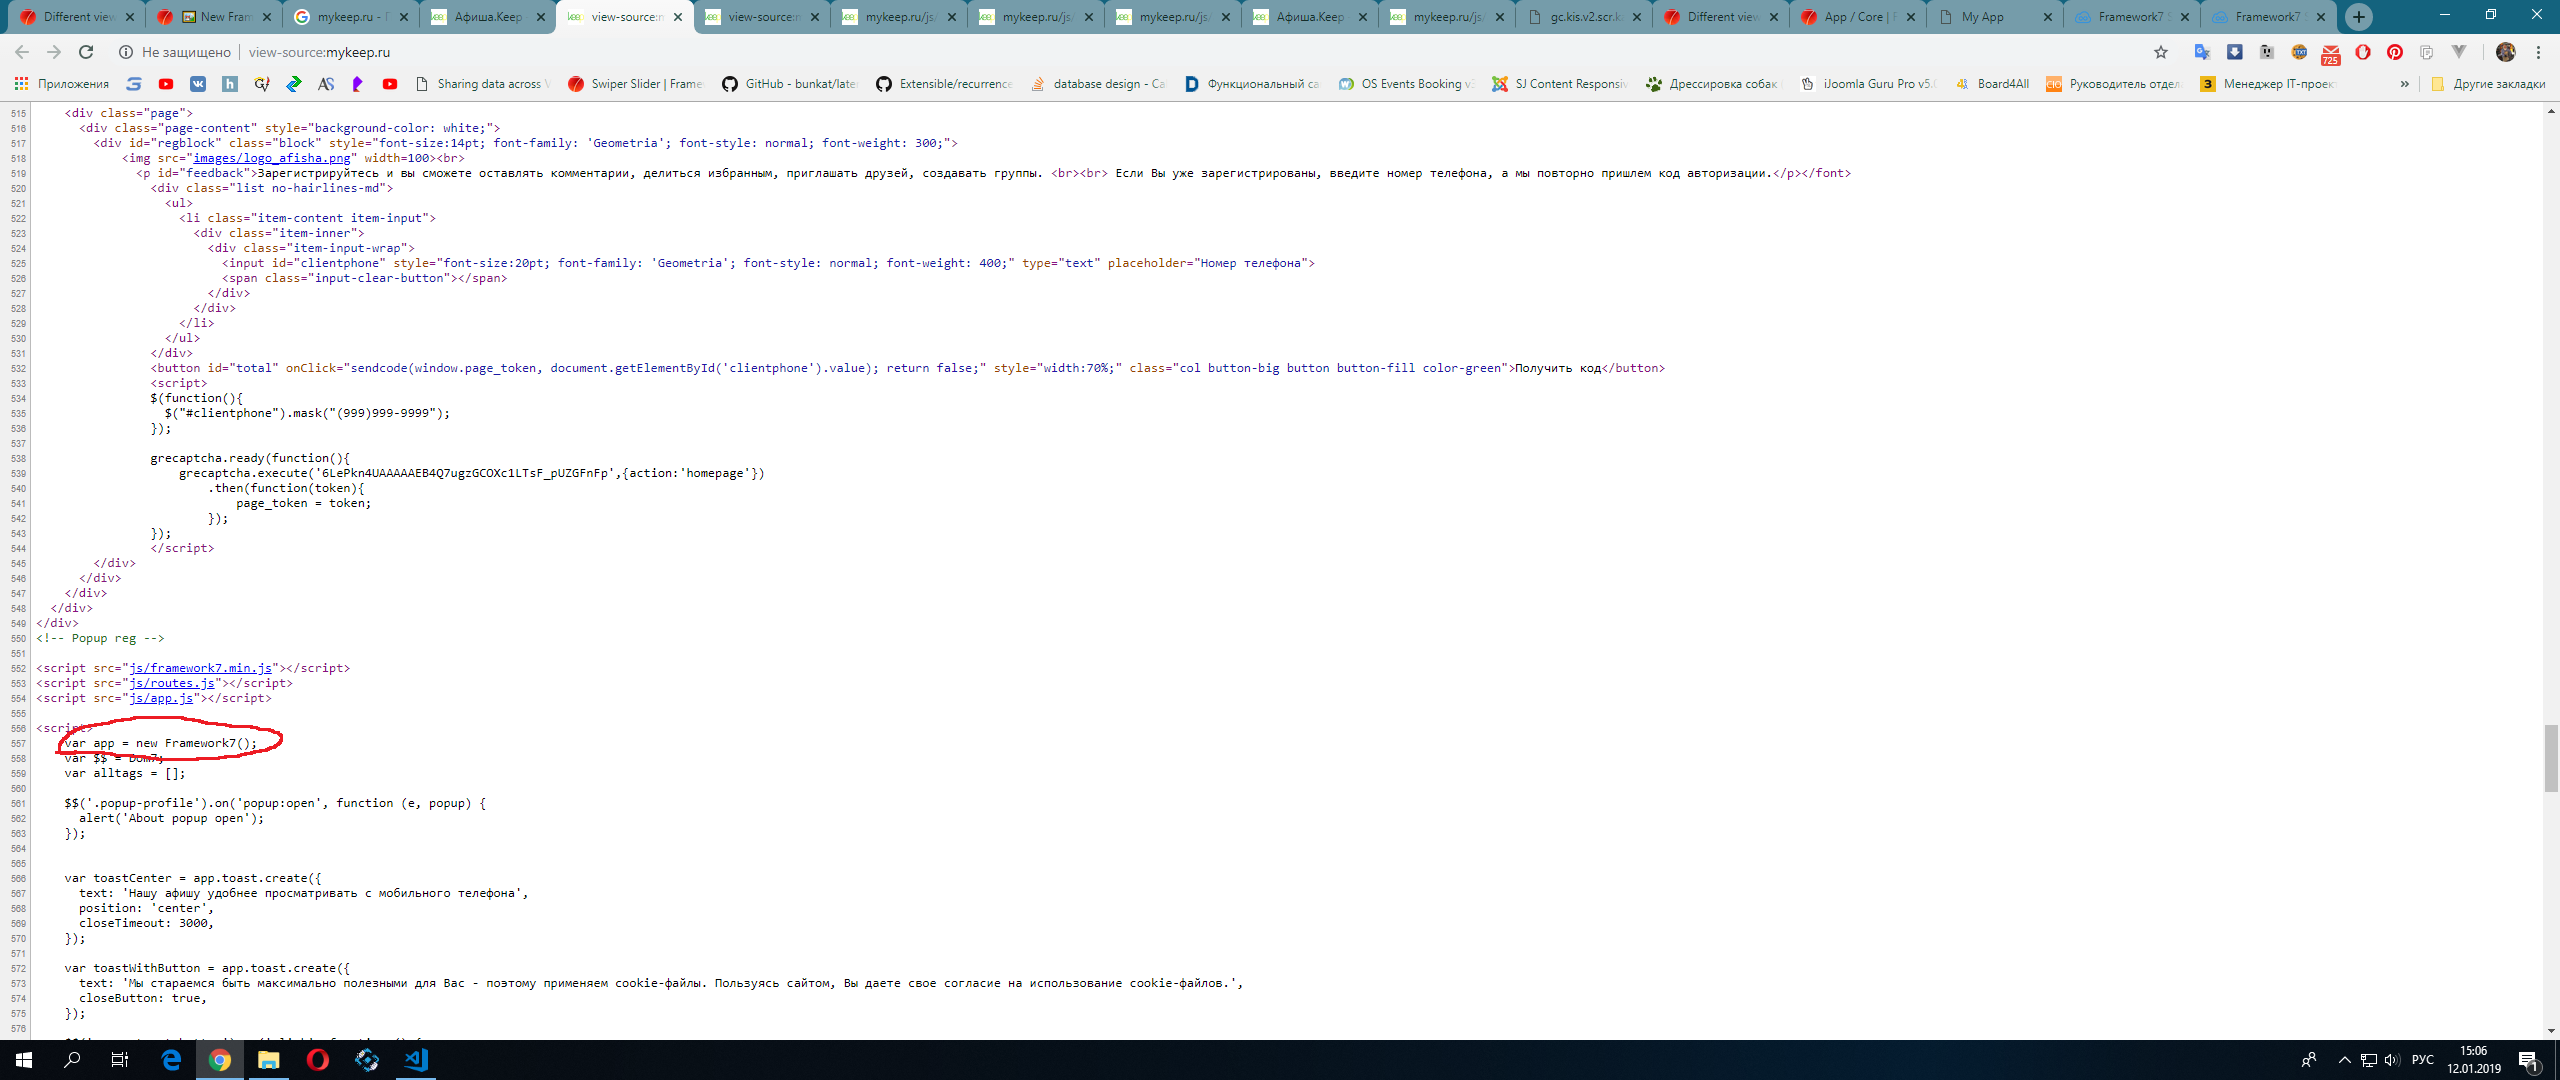The image size is (2560, 1080).
Task: Open the blue 'S' bookmark icon
Action: tap(134, 84)
